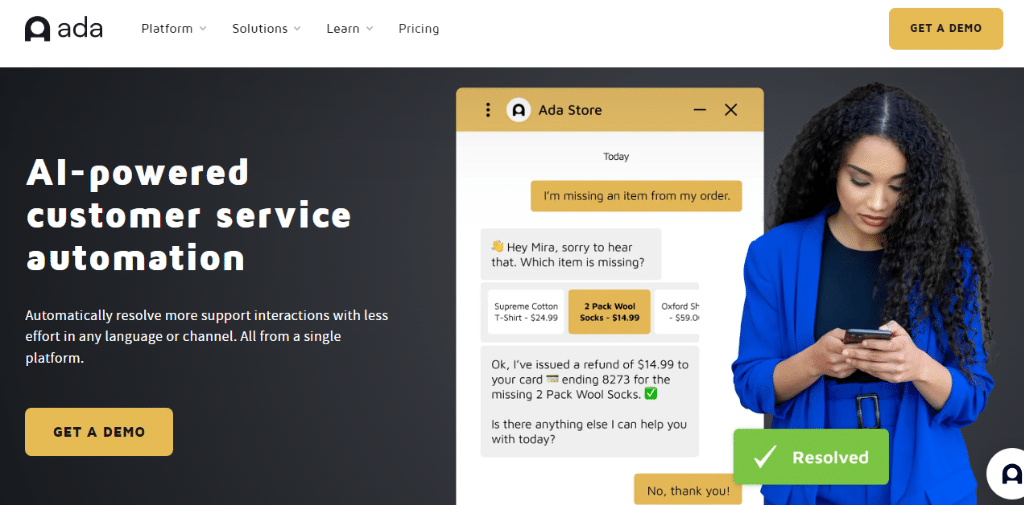
Task: Click the 'Automatically resolve more support interactions' paragraph
Action: point(207,337)
